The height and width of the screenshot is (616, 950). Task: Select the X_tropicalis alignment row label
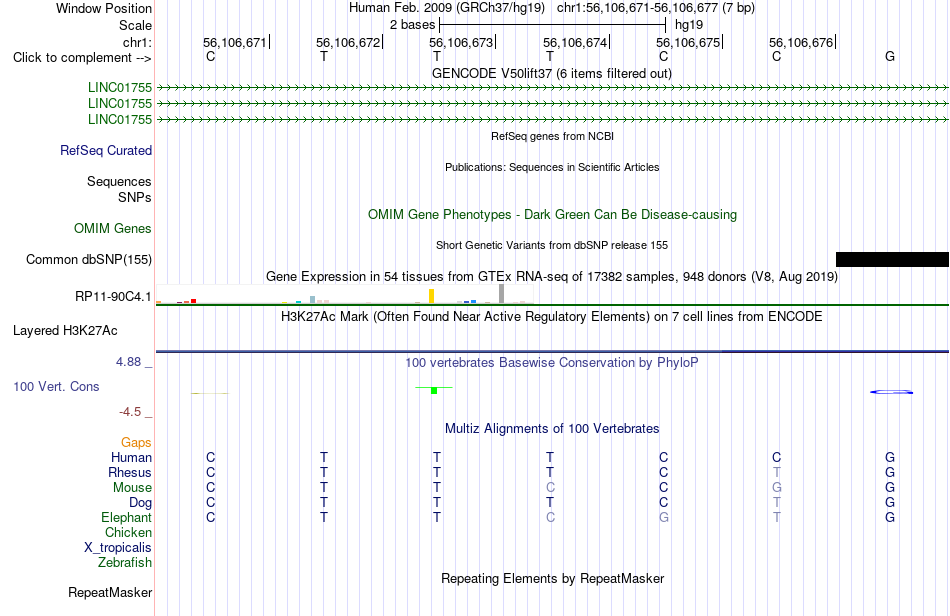[118, 548]
